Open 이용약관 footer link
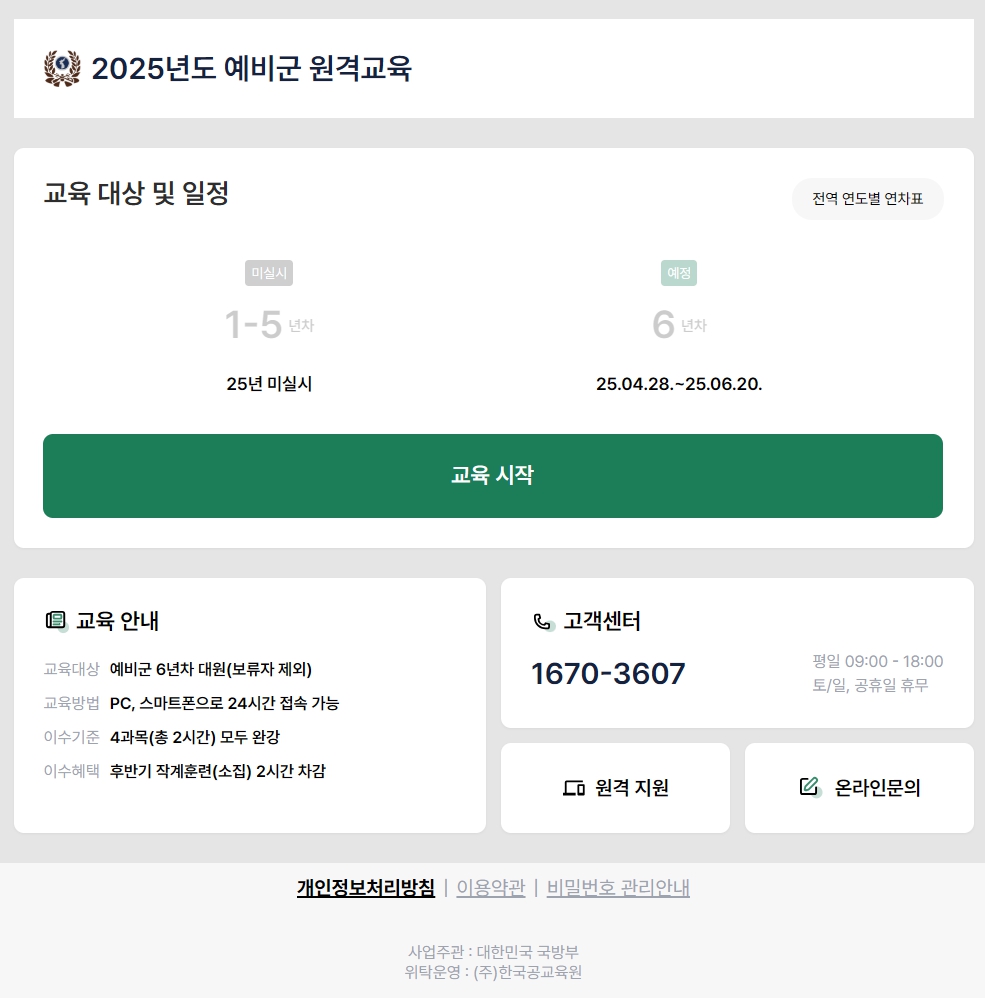The image size is (985, 998). (491, 887)
